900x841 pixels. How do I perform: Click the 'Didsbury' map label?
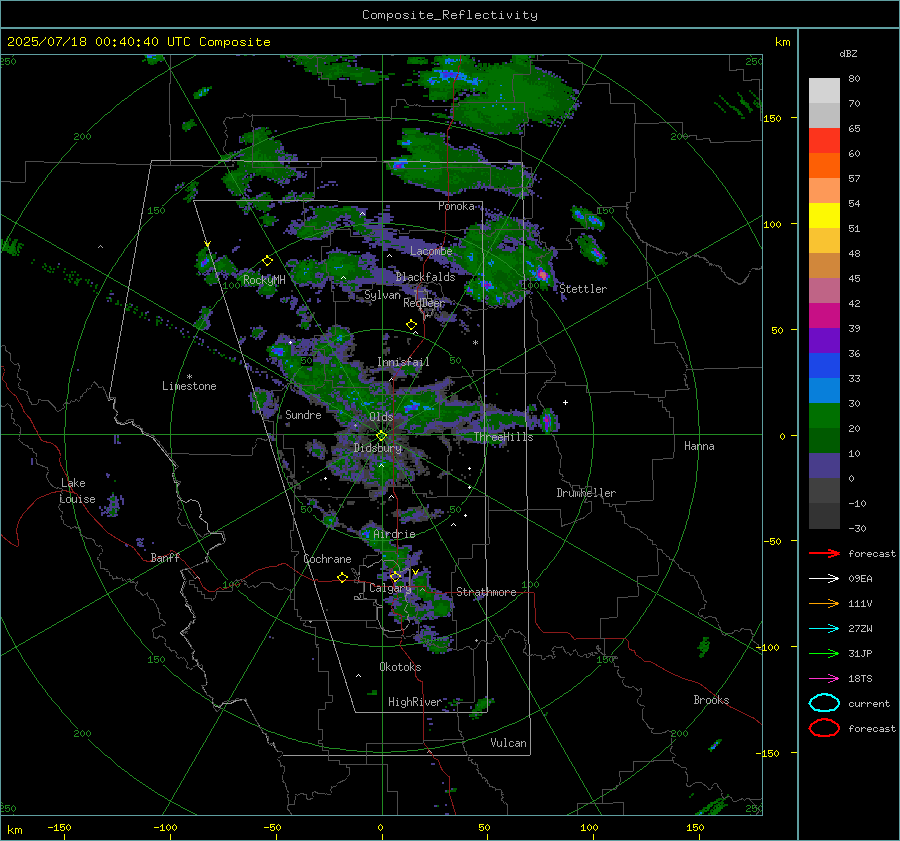point(378,448)
